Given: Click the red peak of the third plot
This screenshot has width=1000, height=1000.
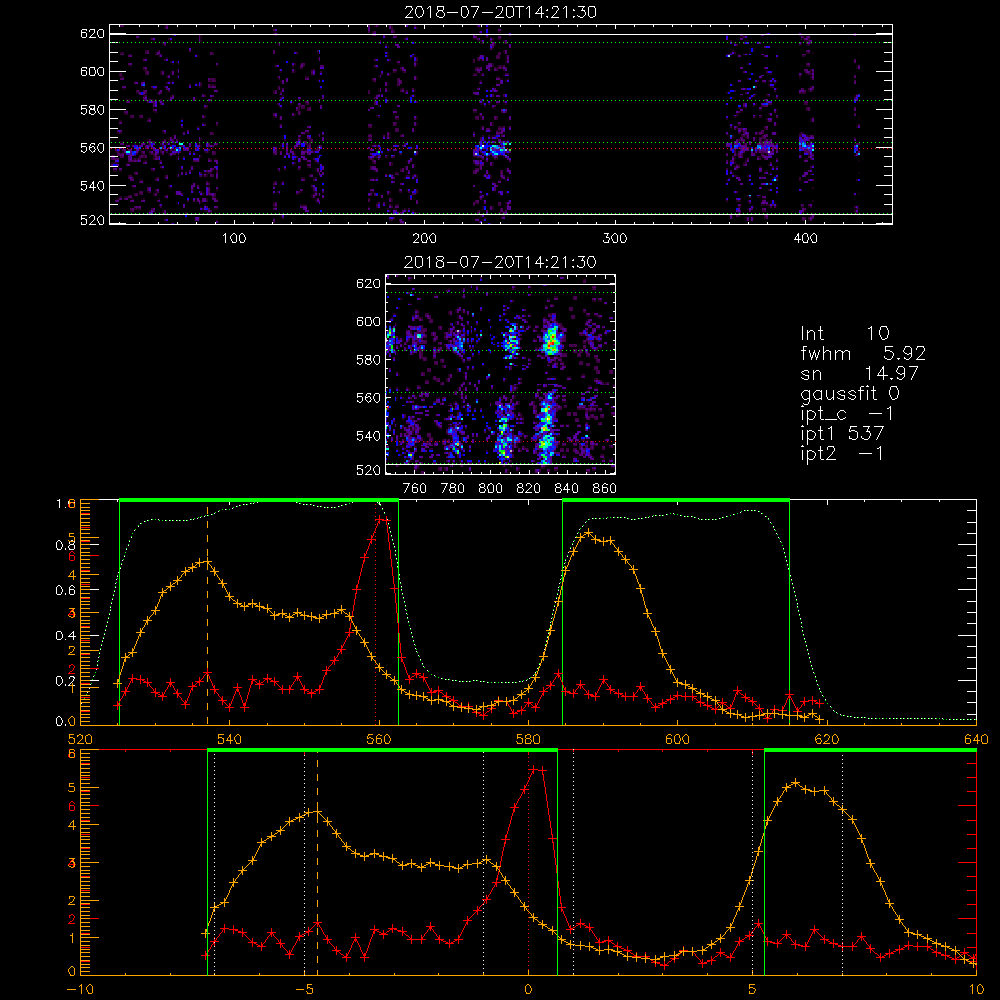Looking at the screenshot, I should (x=382, y=520).
